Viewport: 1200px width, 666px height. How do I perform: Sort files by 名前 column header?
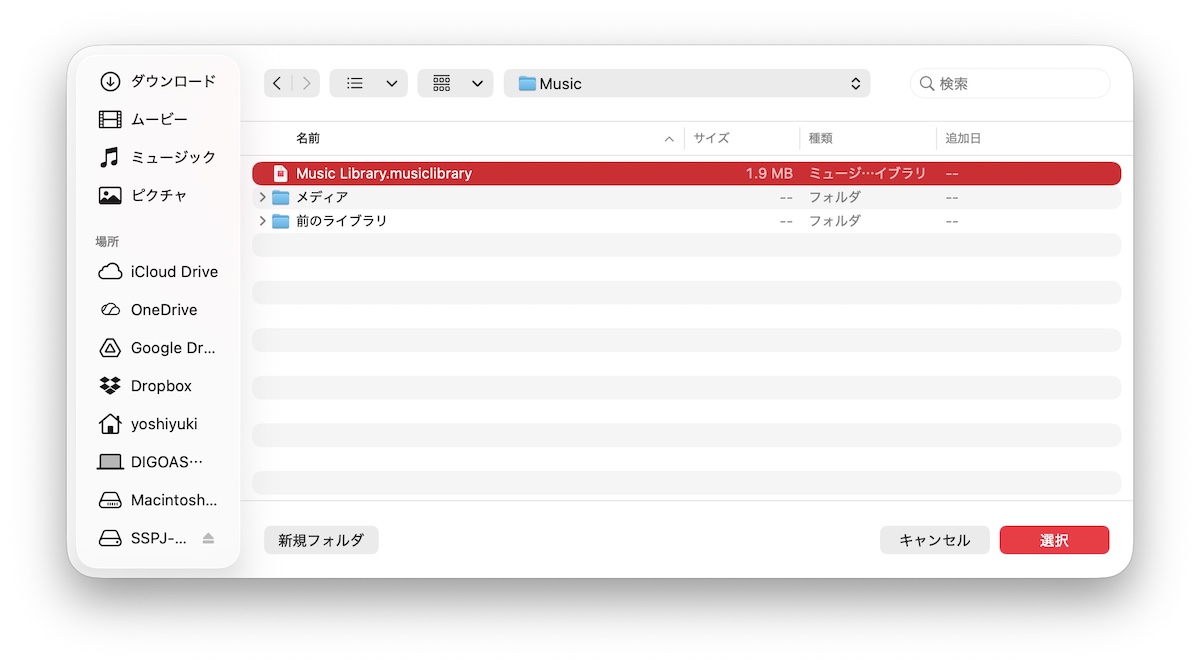[308, 139]
